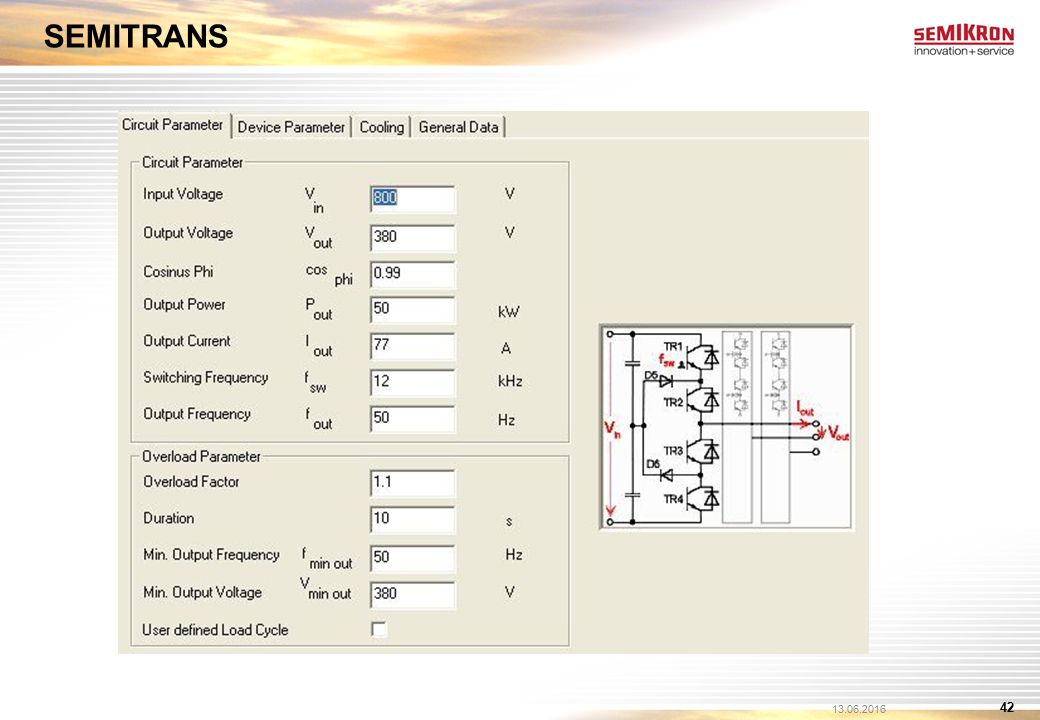
Task: Click the D6 diode symbol in diagram
Action: point(666,475)
